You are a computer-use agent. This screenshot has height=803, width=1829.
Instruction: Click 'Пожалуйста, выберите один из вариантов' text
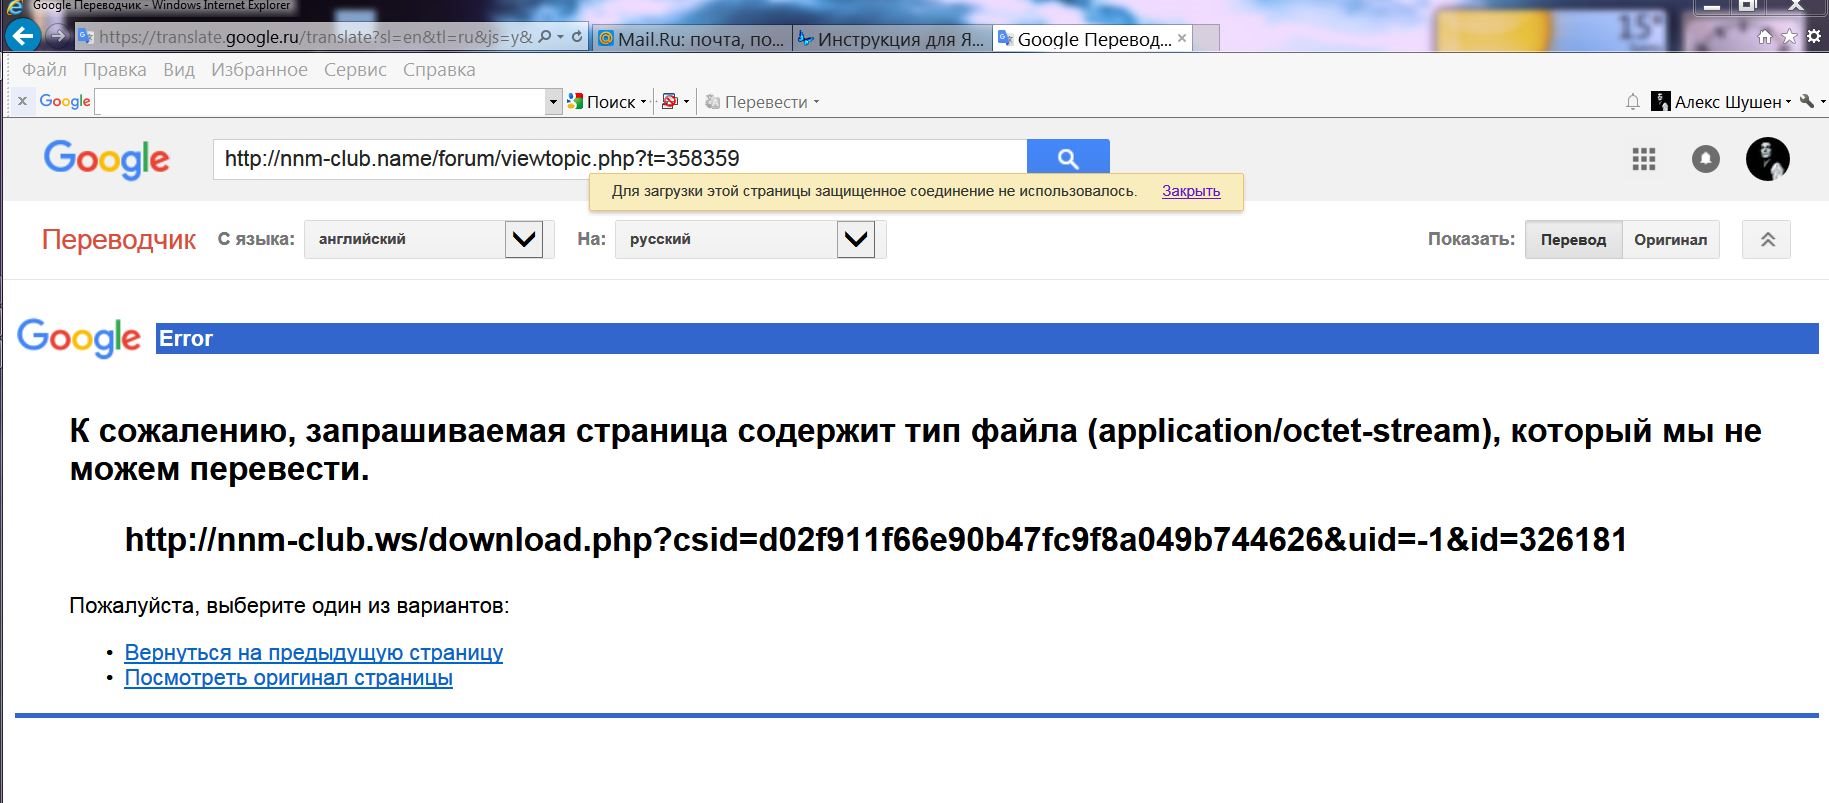click(x=289, y=606)
